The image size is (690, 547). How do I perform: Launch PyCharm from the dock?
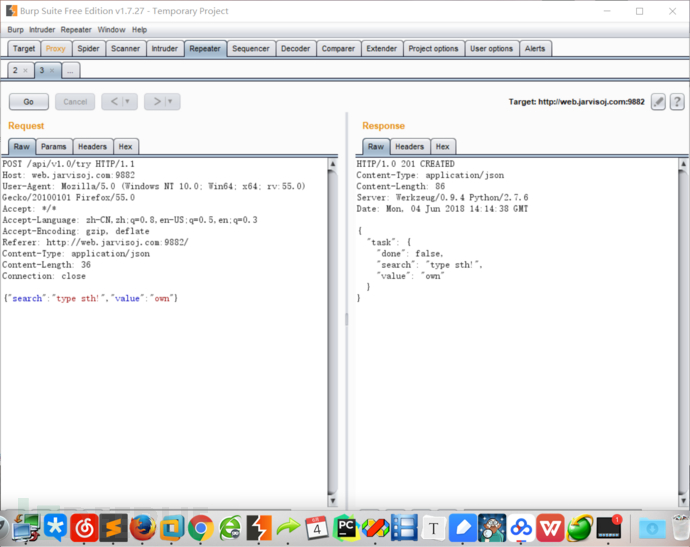point(346,527)
